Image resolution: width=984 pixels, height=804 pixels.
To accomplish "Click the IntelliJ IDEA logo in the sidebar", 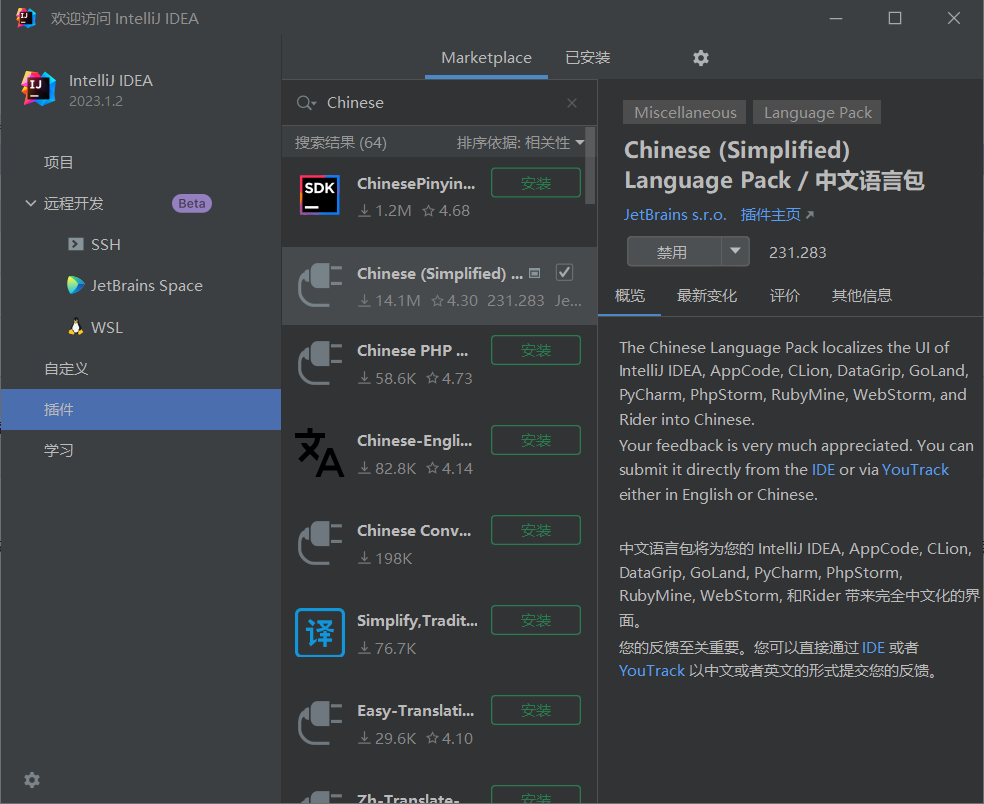I will (x=38, y=88).
